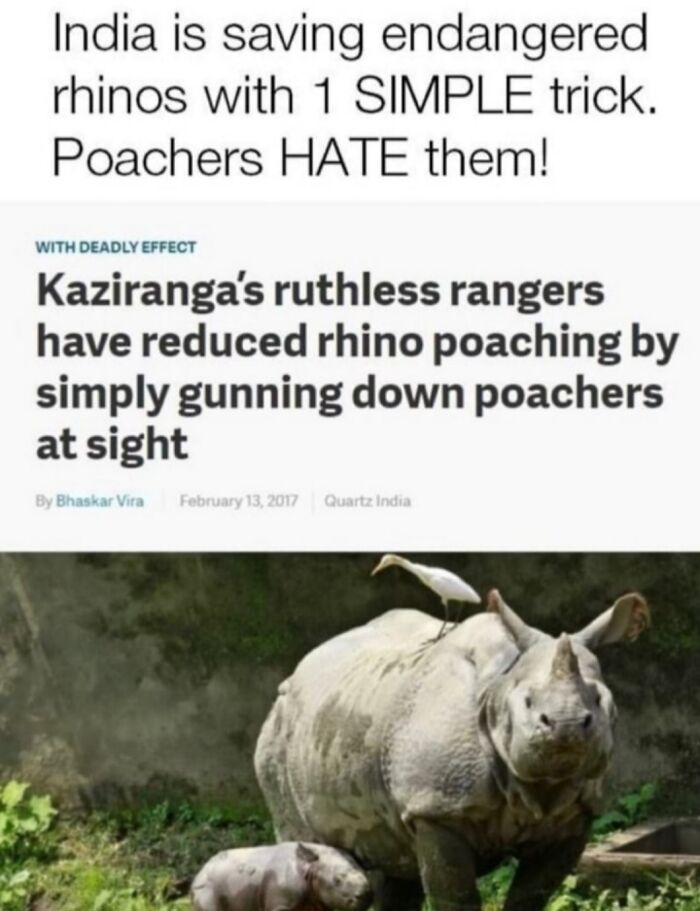Viewport: 700px width, 911px height.
Task: Open author link 'By Bhaskar Vira'
Action: pos(90,500)
